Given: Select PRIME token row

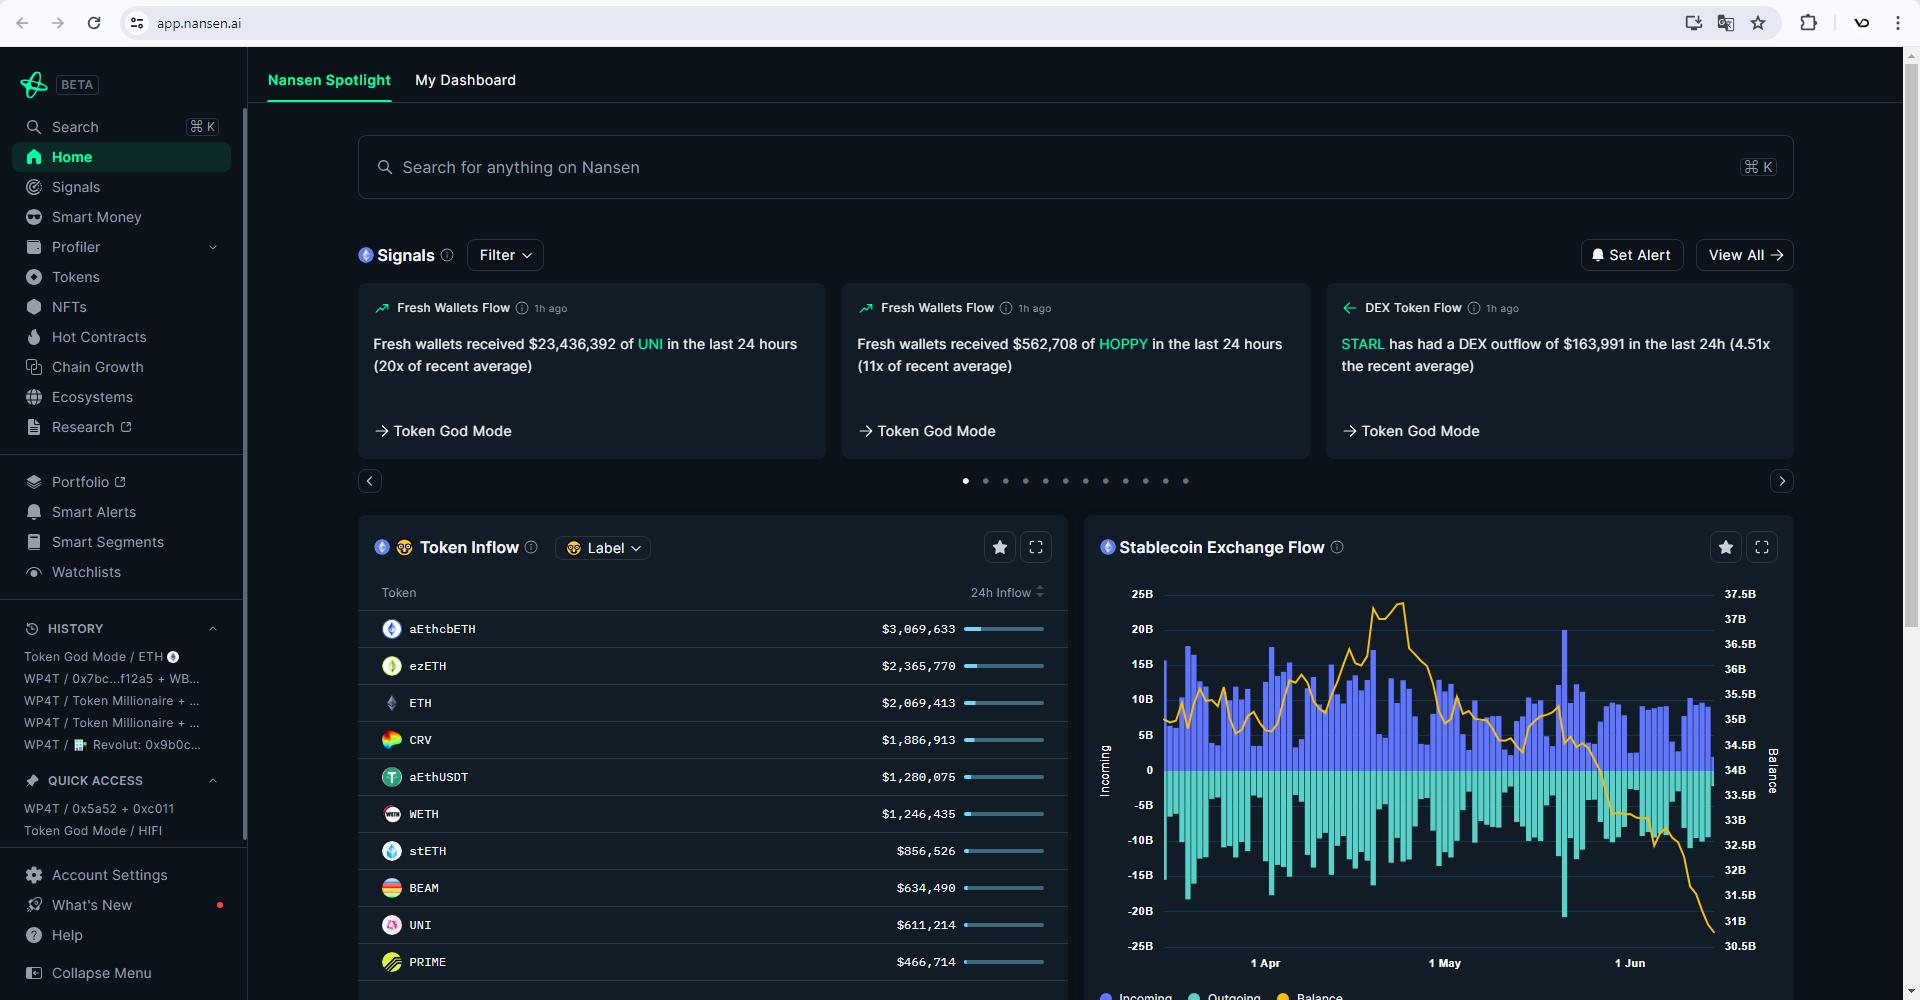Looking at the screenshot, I should coord(713,962).
